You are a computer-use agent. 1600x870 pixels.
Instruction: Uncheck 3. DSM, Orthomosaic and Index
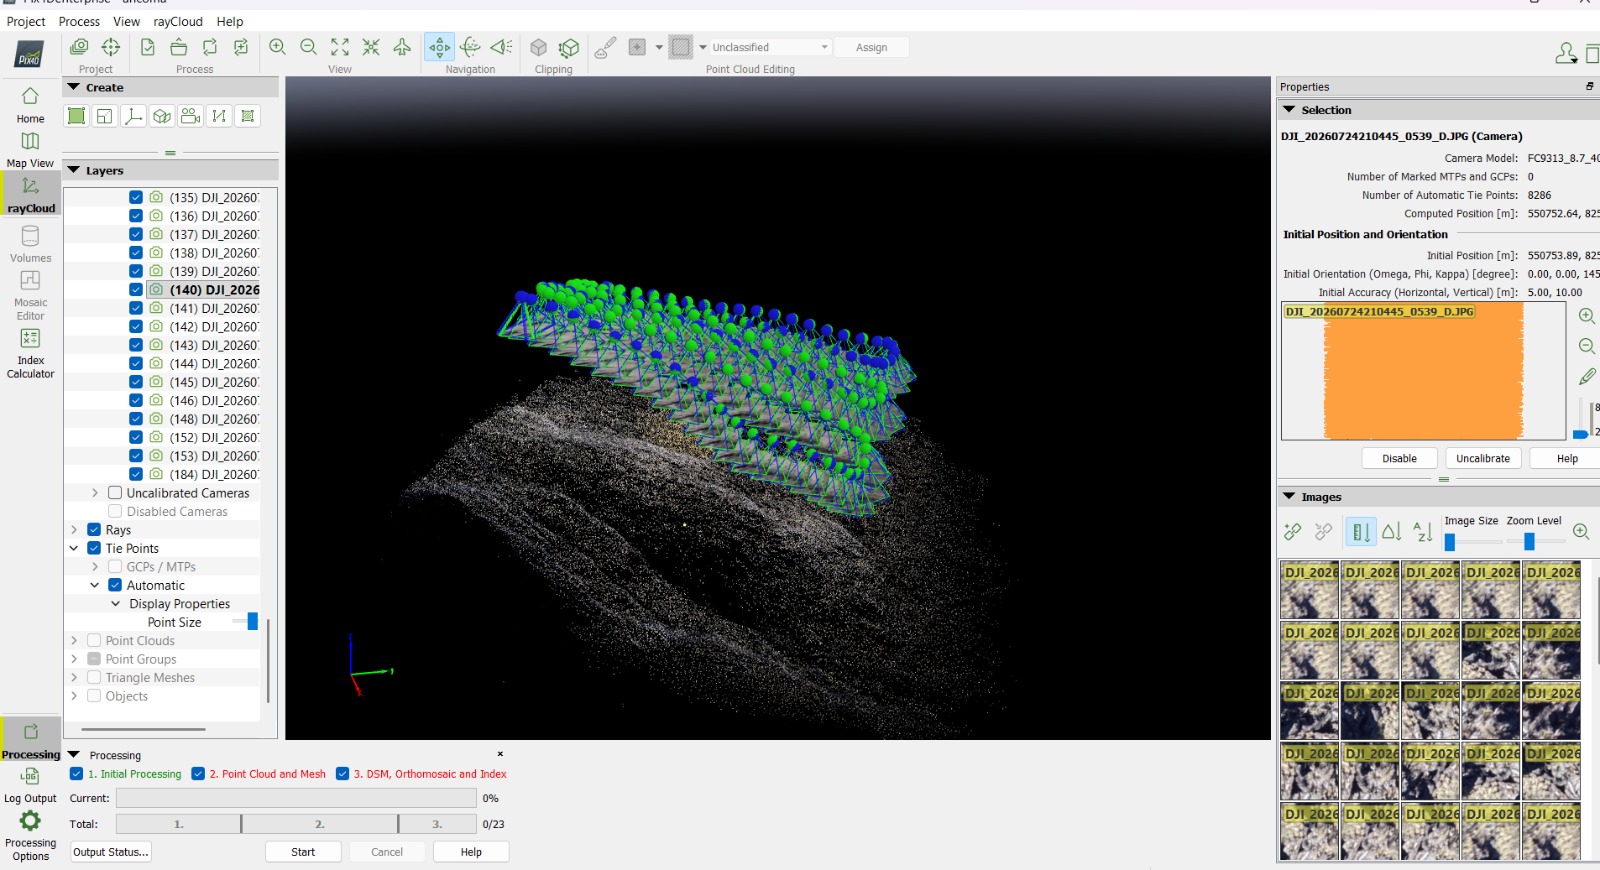pyautogui.click(x=343, y=774)
